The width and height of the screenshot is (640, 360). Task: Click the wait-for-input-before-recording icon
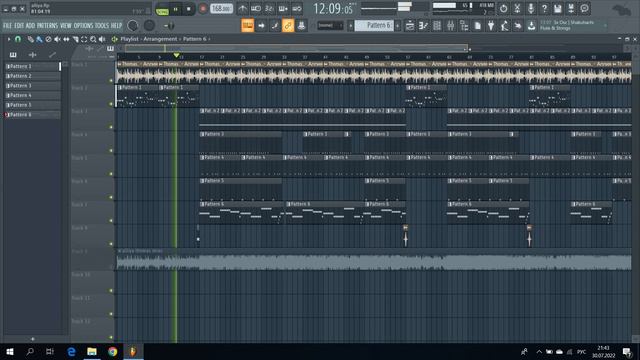pyautogui.click(x=256, y=9)
